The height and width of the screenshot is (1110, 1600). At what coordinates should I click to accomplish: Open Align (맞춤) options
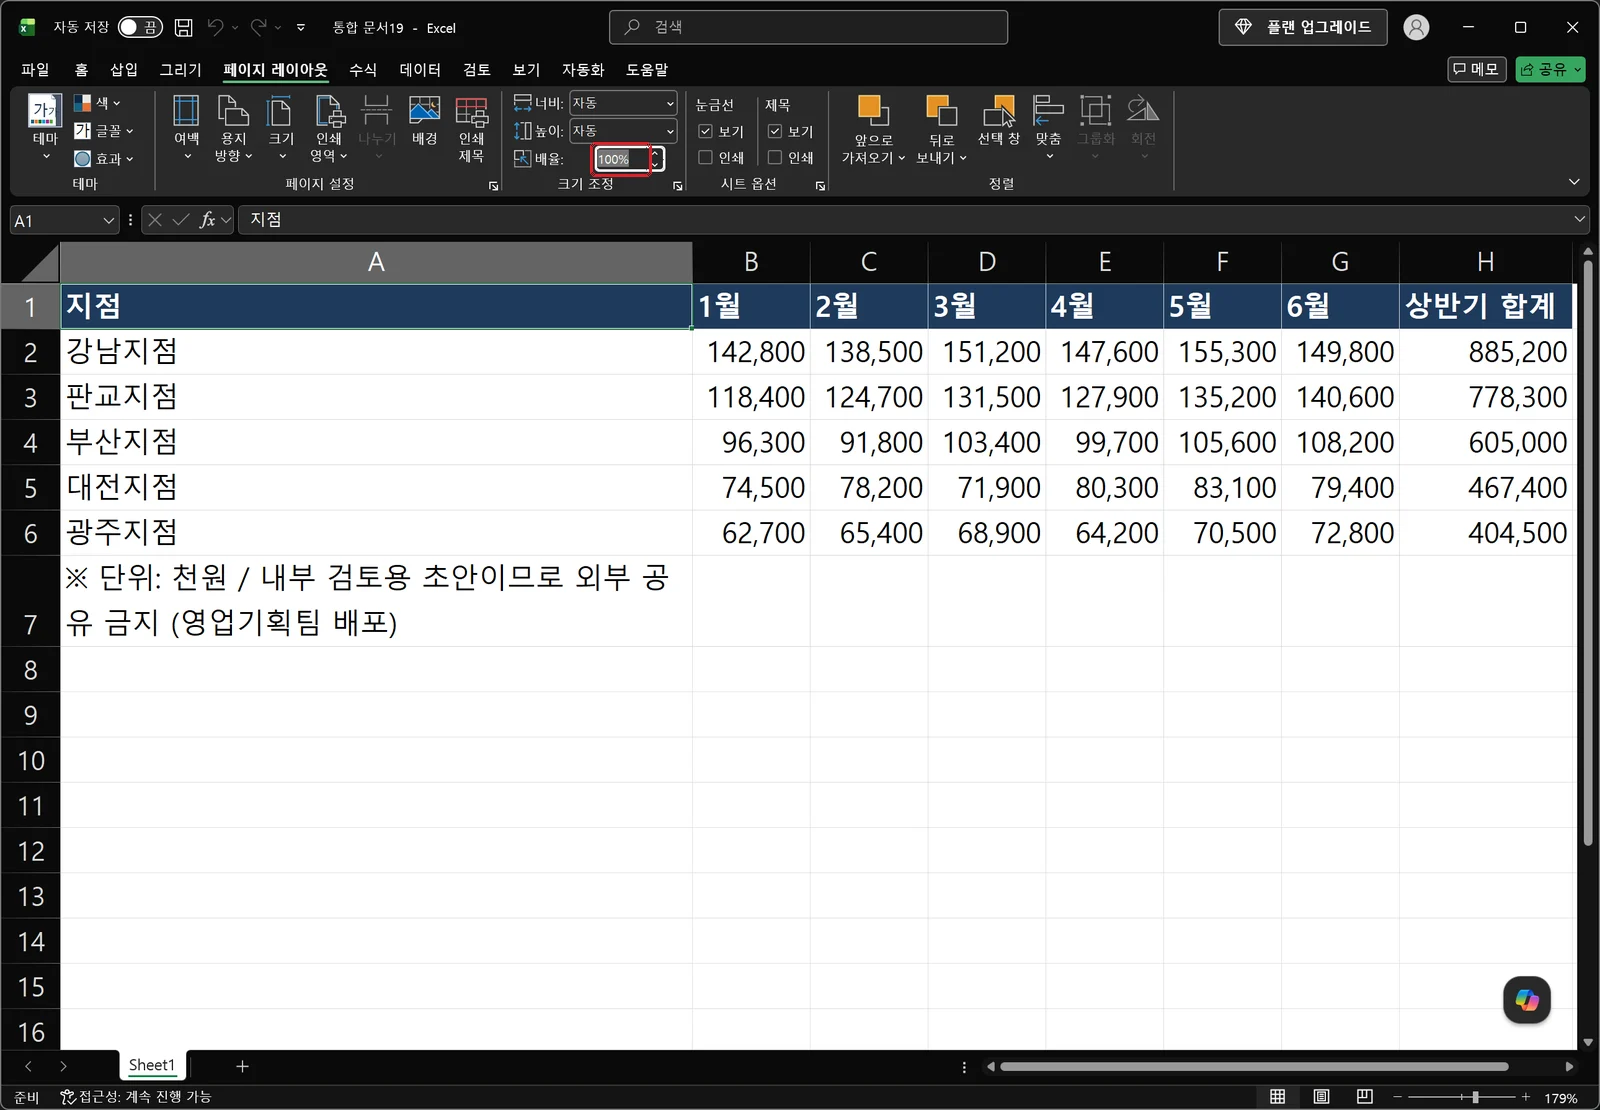pos(1048,128)
